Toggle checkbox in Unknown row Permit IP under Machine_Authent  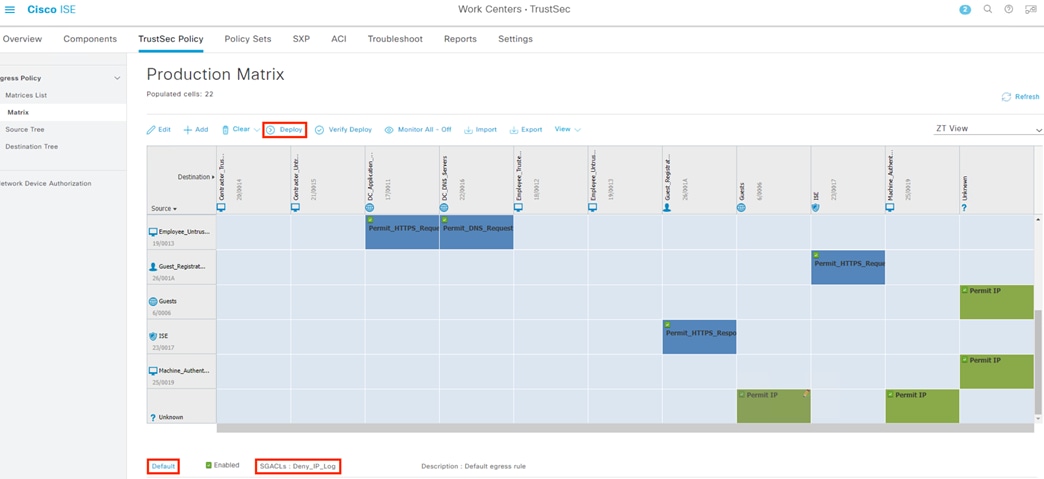click(891, 394)
